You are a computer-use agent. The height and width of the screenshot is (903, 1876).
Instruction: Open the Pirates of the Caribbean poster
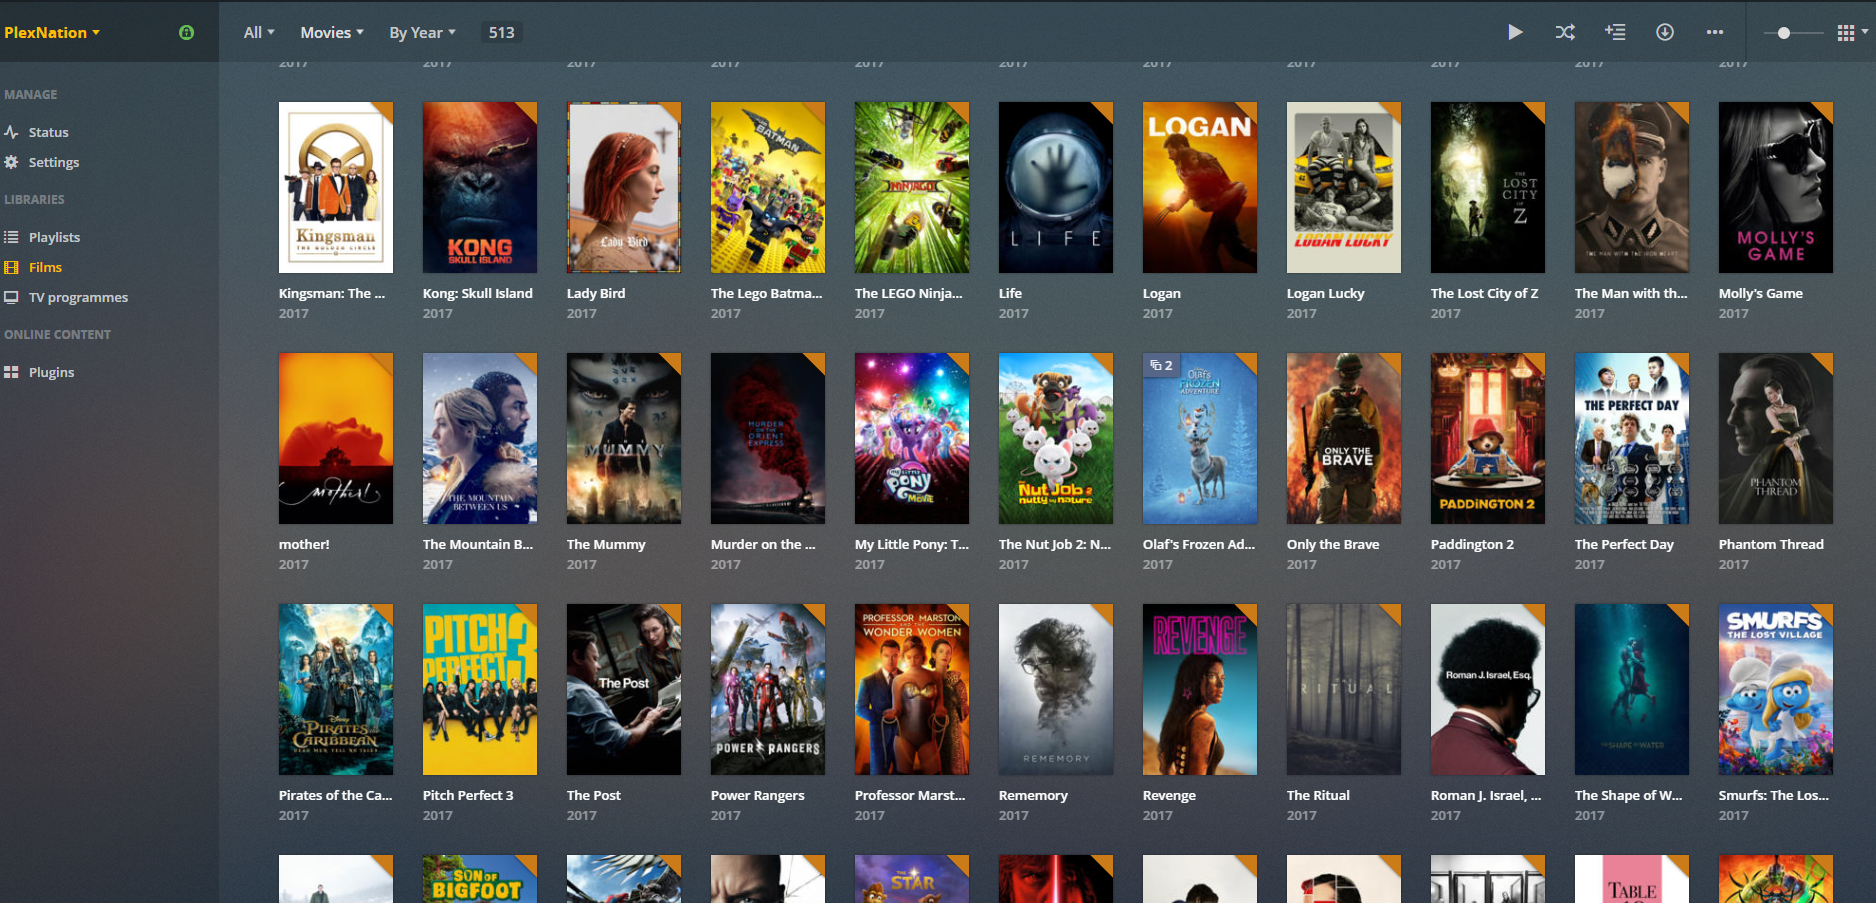click(336, 689)
